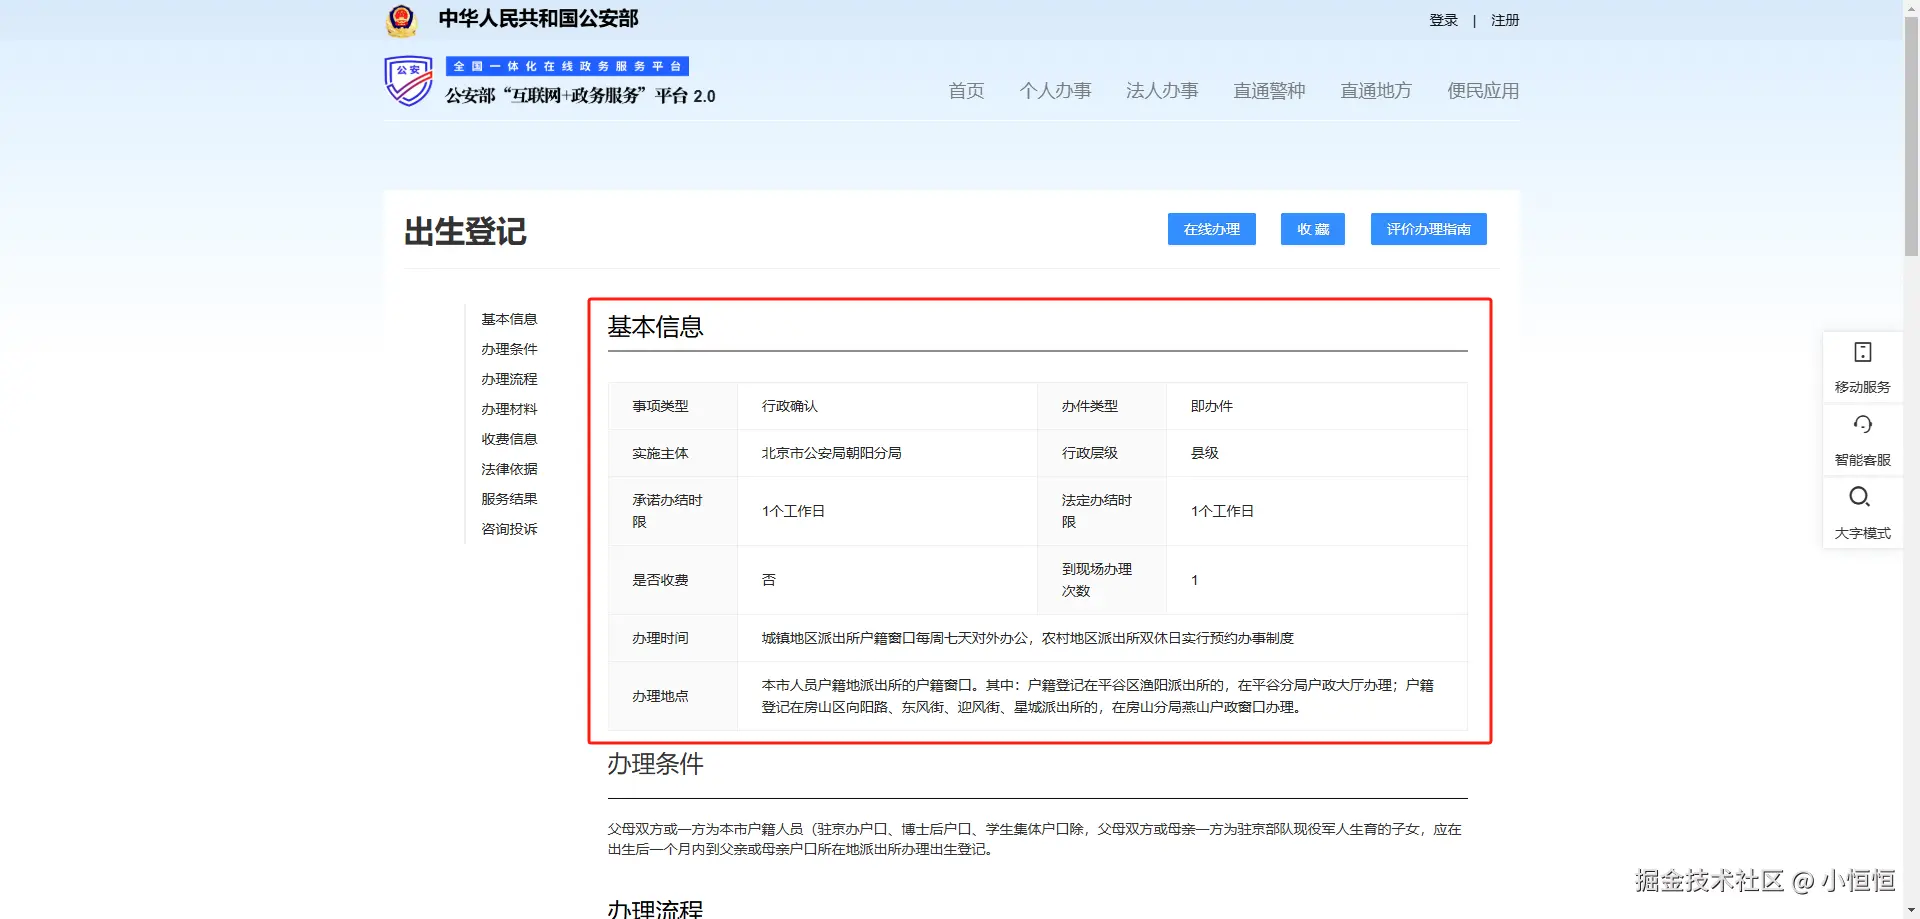Image resolution: width=1920 pixels, height=919 pixels.
Task: Click the 城镇地区派出所户籍窗口 office hours text
Action: (x=1027, y=638)
